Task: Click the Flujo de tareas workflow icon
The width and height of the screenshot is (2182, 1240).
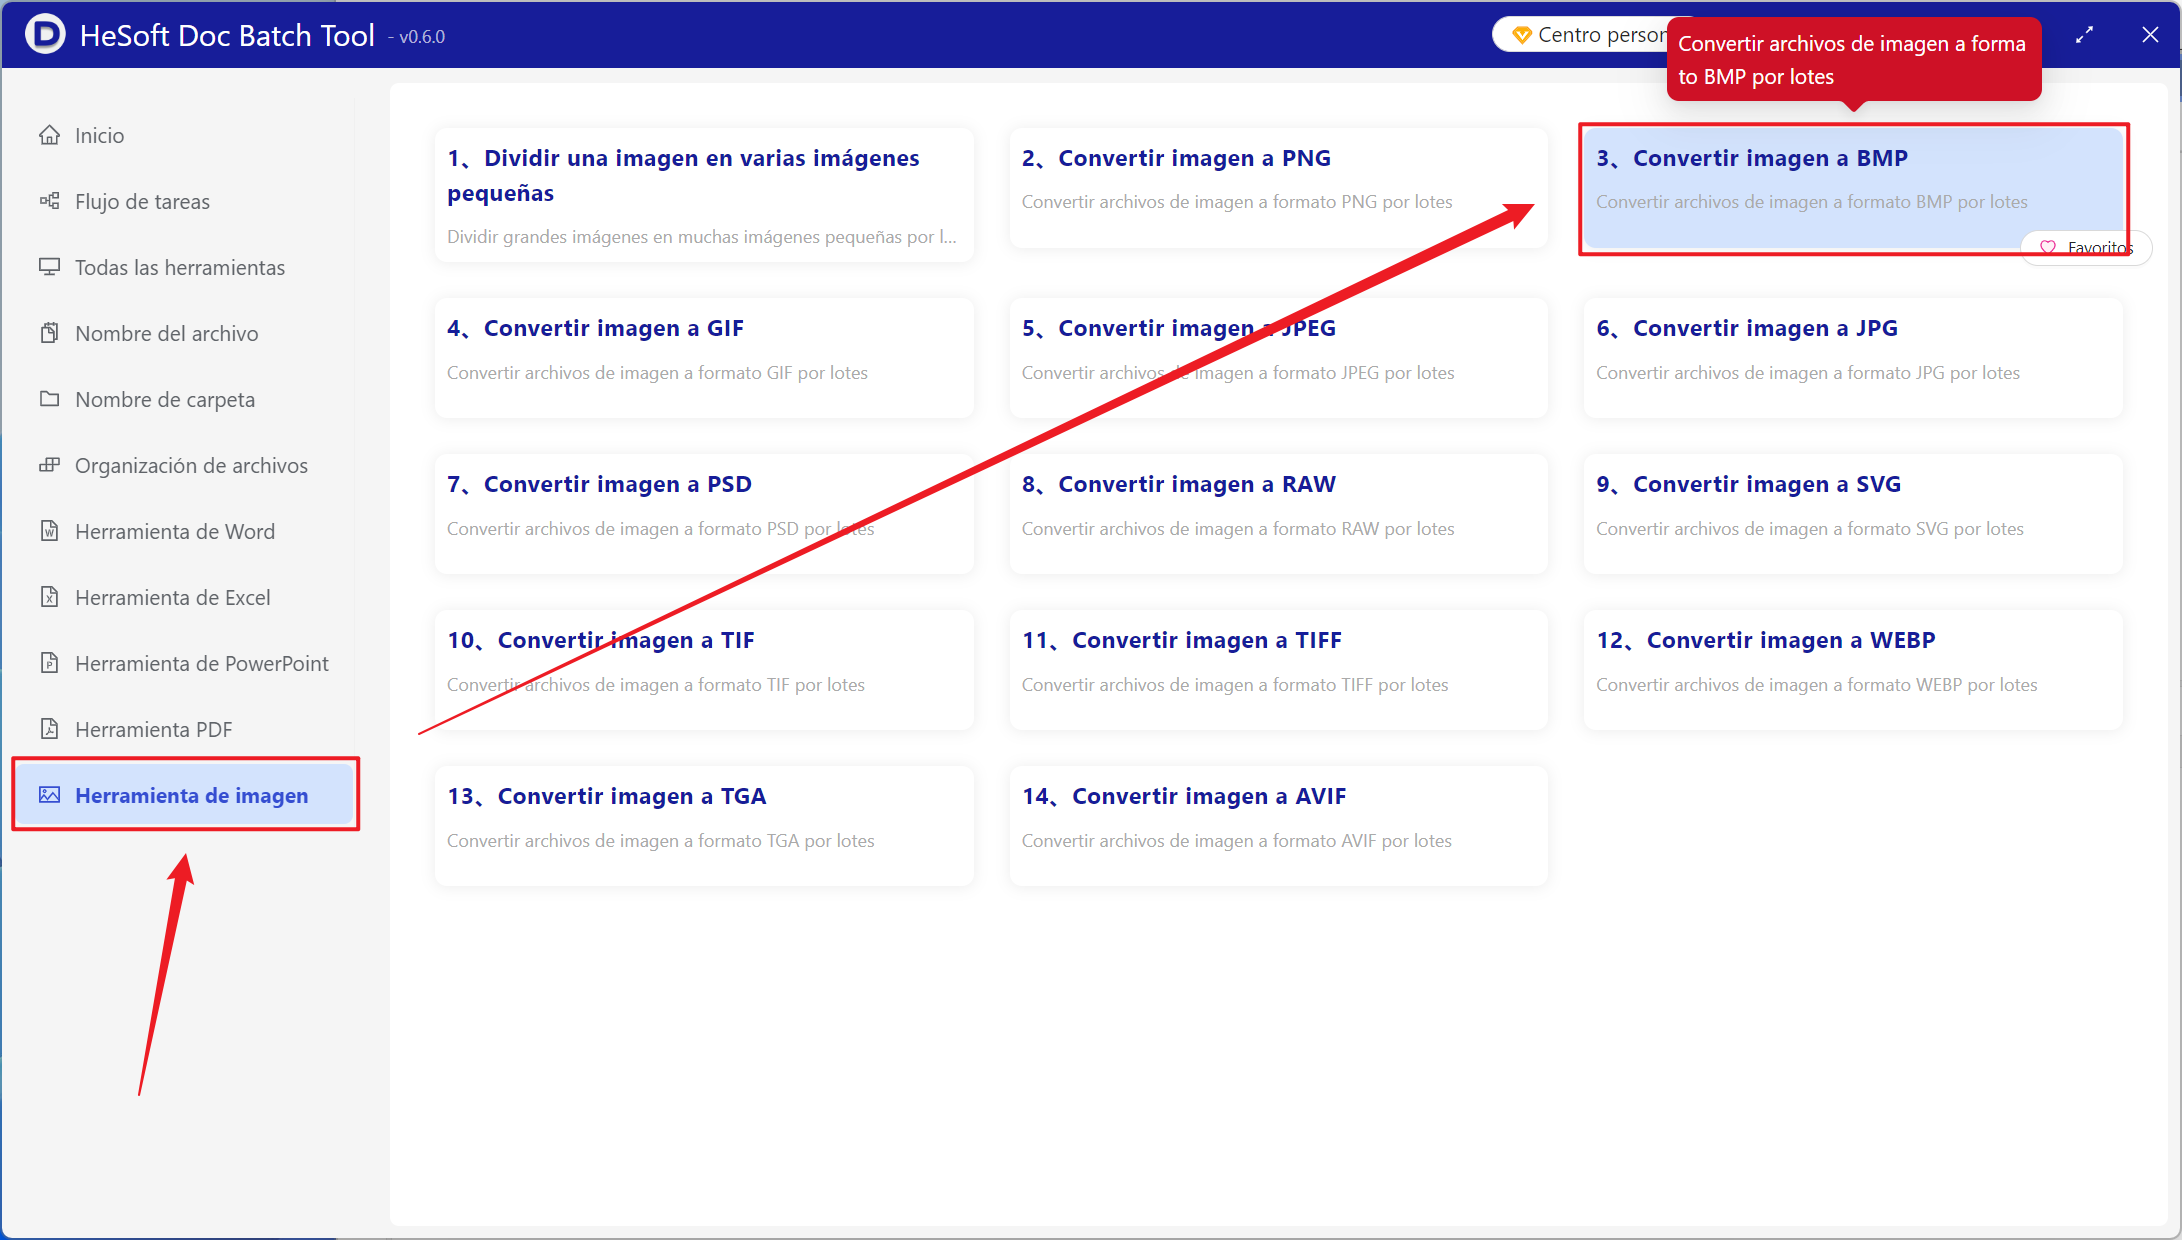Action: click(49, 201)
